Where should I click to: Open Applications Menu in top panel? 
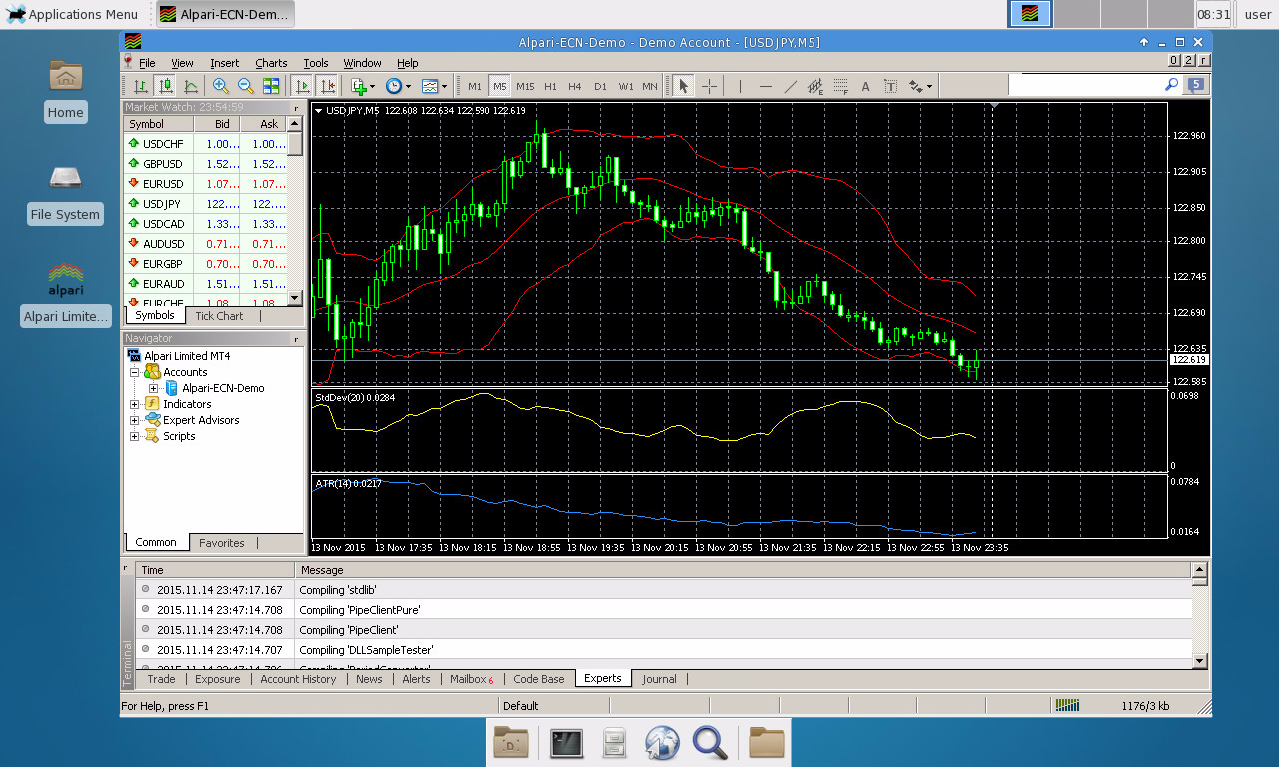(71, 14)
